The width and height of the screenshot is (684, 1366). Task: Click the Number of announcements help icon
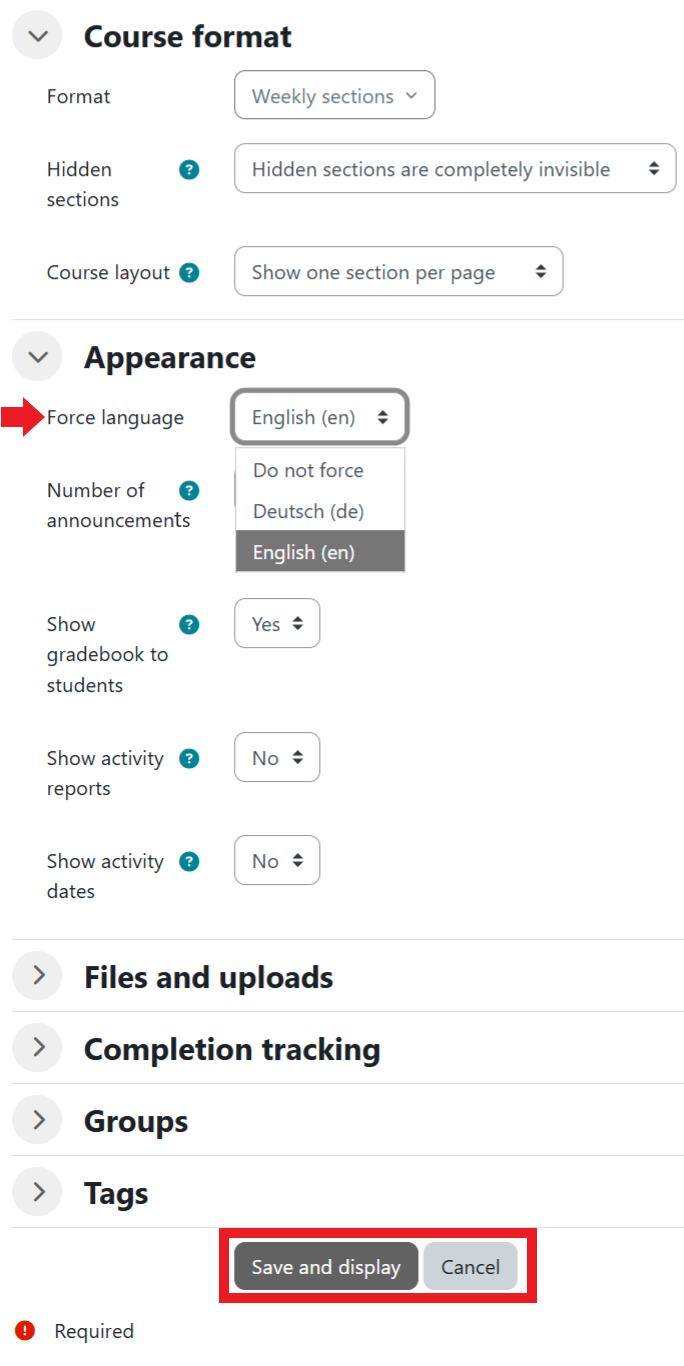click(189, 490)
